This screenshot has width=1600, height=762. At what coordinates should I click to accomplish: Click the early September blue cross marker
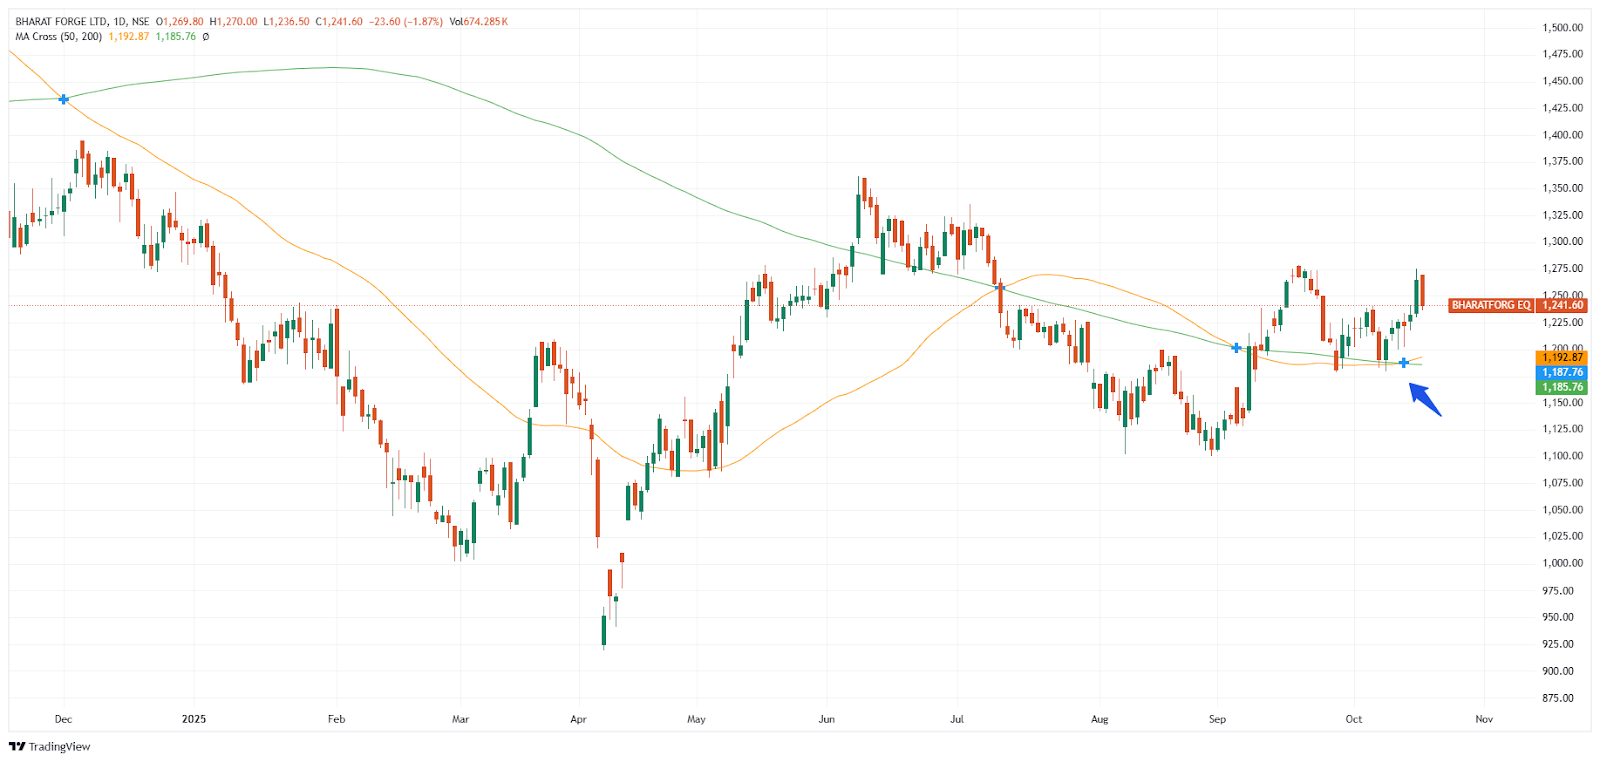1237,348
